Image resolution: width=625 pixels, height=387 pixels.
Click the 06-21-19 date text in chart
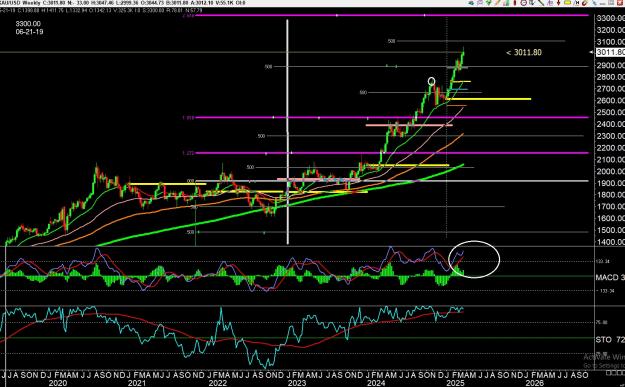coord(29,31)
